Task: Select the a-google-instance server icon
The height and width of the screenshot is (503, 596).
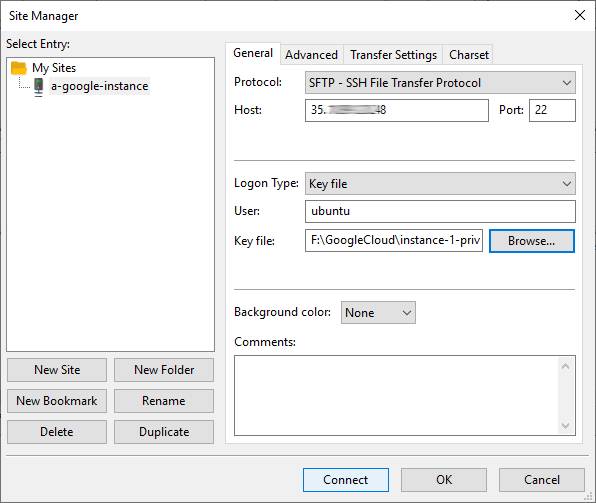Action: click(x=38, y=87)
